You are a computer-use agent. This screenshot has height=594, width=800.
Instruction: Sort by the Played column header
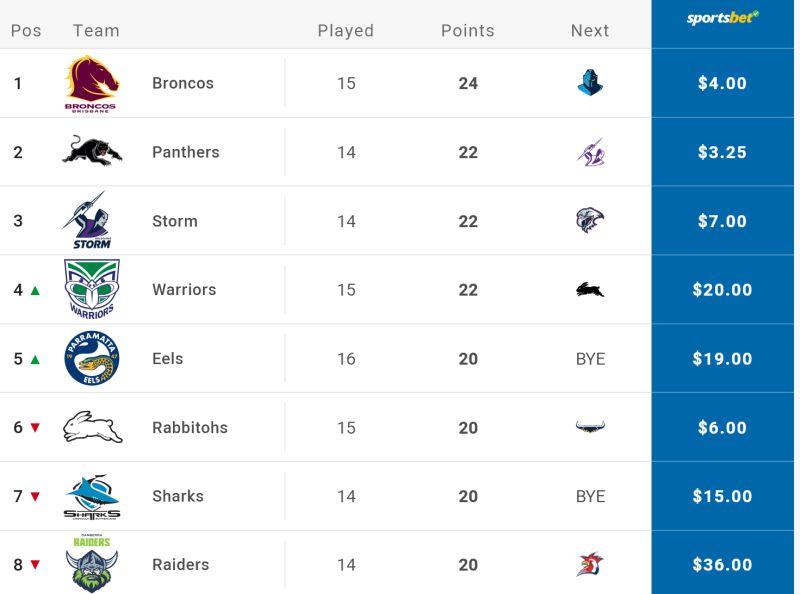(346, 31)
